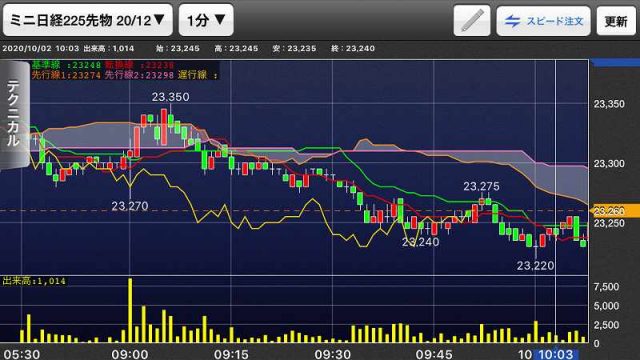Click the 終 : 23,240 close value
The height and width of the screenshot is (360, 640).
pos(353,49)
